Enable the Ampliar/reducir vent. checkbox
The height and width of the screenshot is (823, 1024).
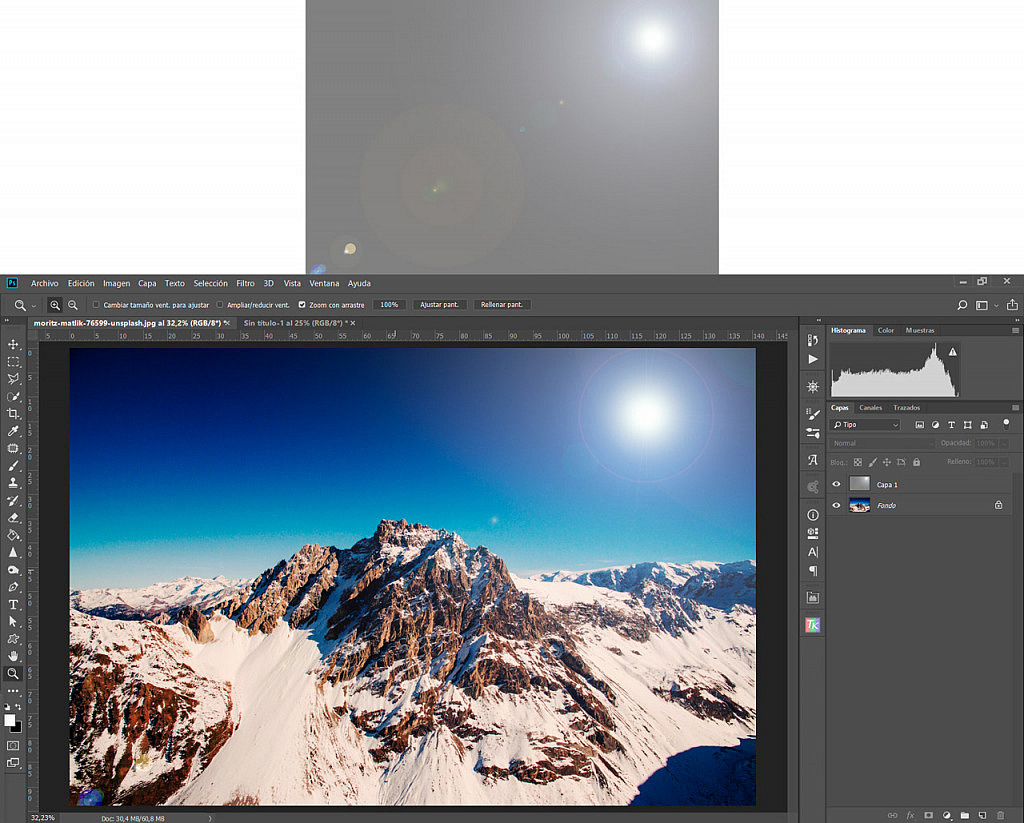click(x=220, y=305)
